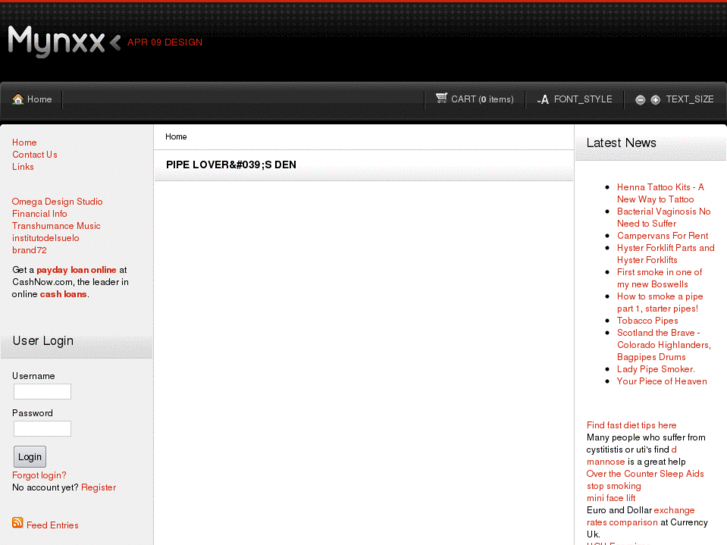Viewport: 727px width, 545px height.
Task: Visit Omega Design Studio link
Action: tap(57, 201)
